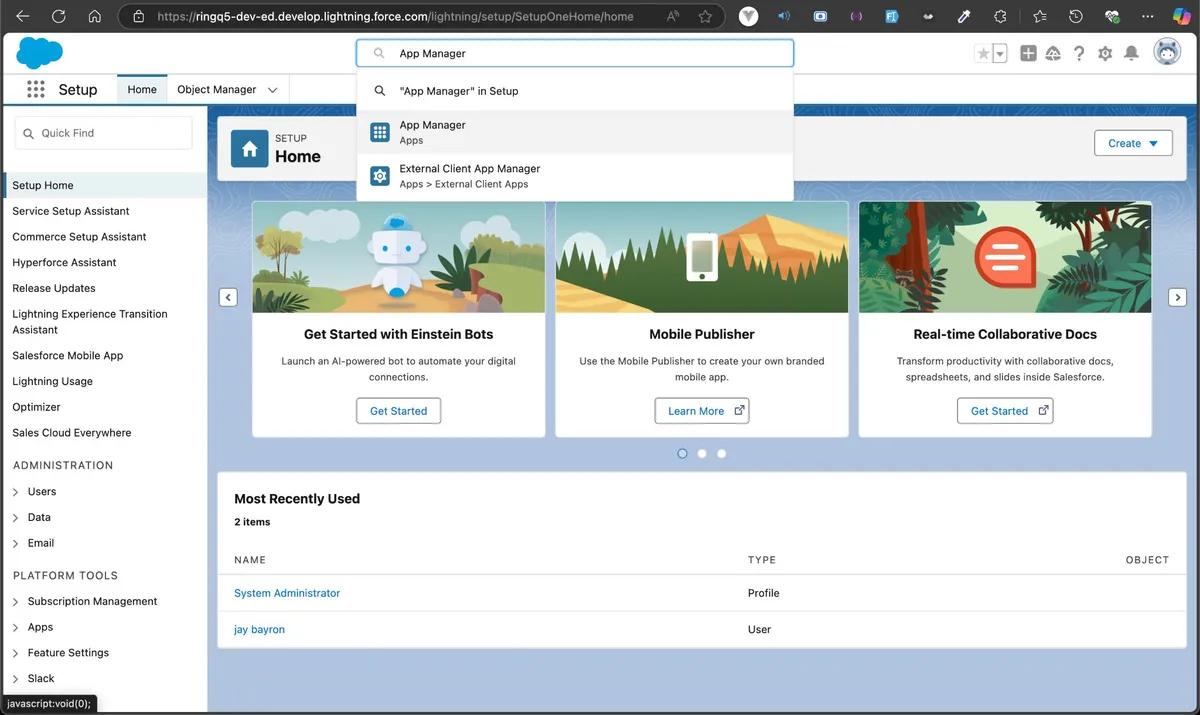1200x715 pixels.
Task: Open the Setup gear icon
Action: click(x=1105, y=54)
